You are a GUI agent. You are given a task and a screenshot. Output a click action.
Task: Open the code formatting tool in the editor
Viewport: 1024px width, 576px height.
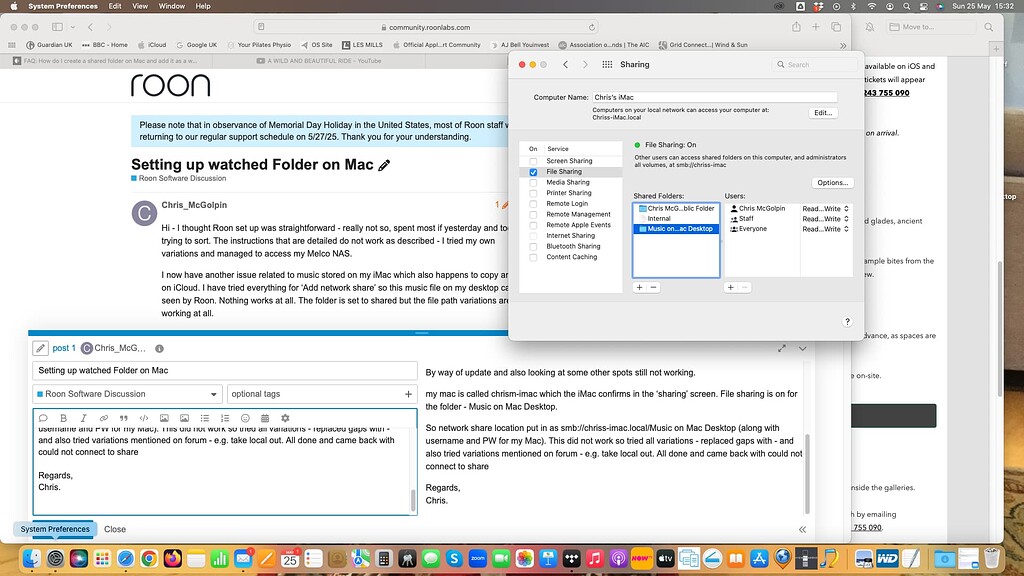144,417
